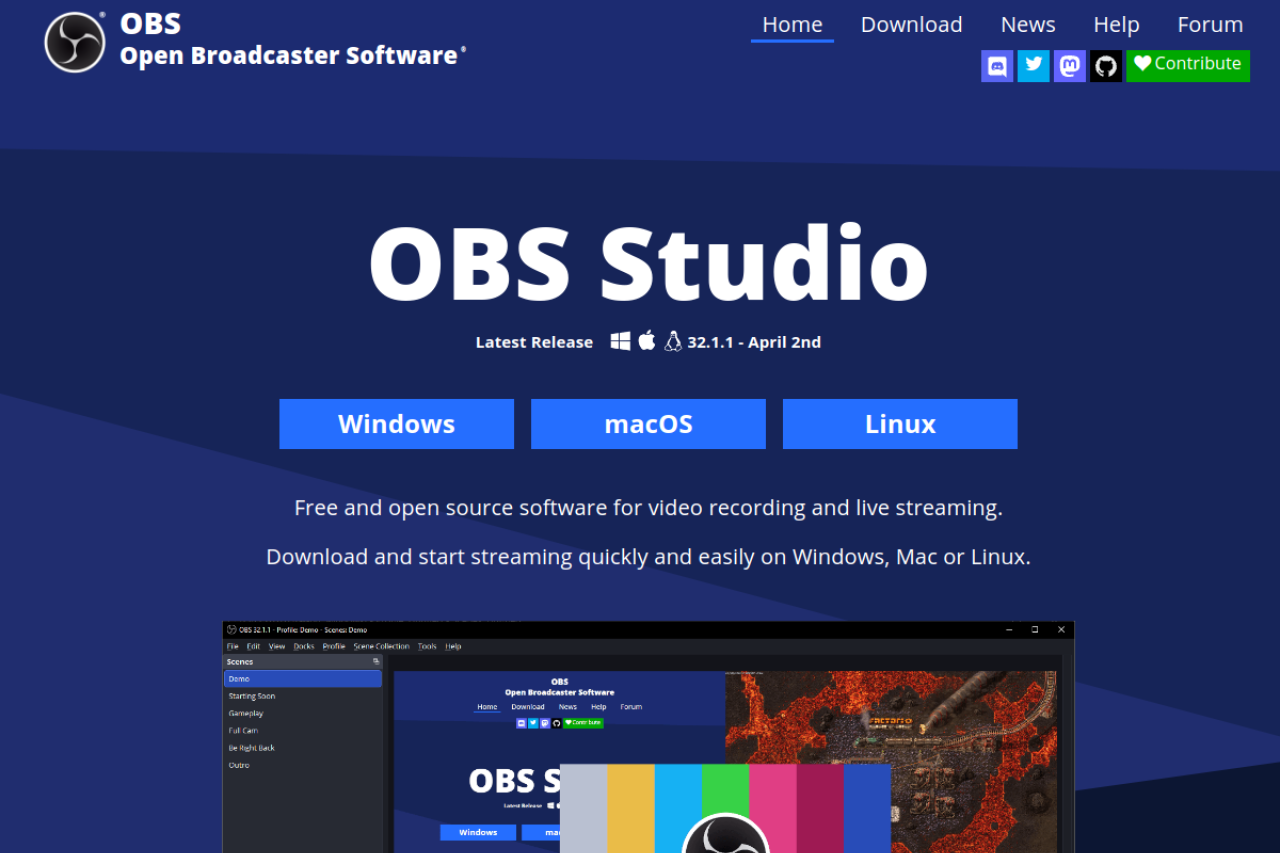
Task: Click the small Windows button inside the OBS preview
Action: point(478,832)
